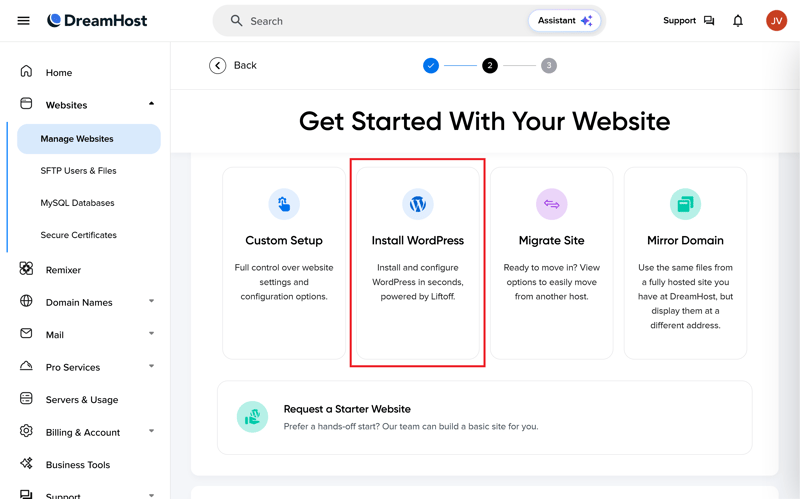Open the notifications bell
The height and width of the screenshot is (499, 800).
click(738, 20)
